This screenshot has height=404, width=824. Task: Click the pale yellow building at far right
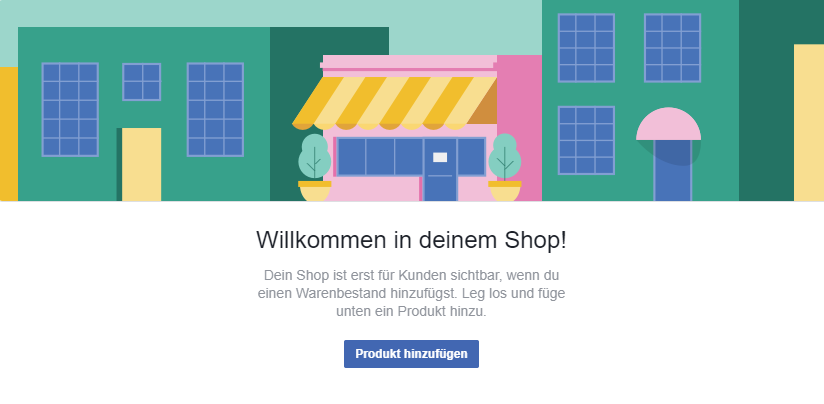point(809,122)
